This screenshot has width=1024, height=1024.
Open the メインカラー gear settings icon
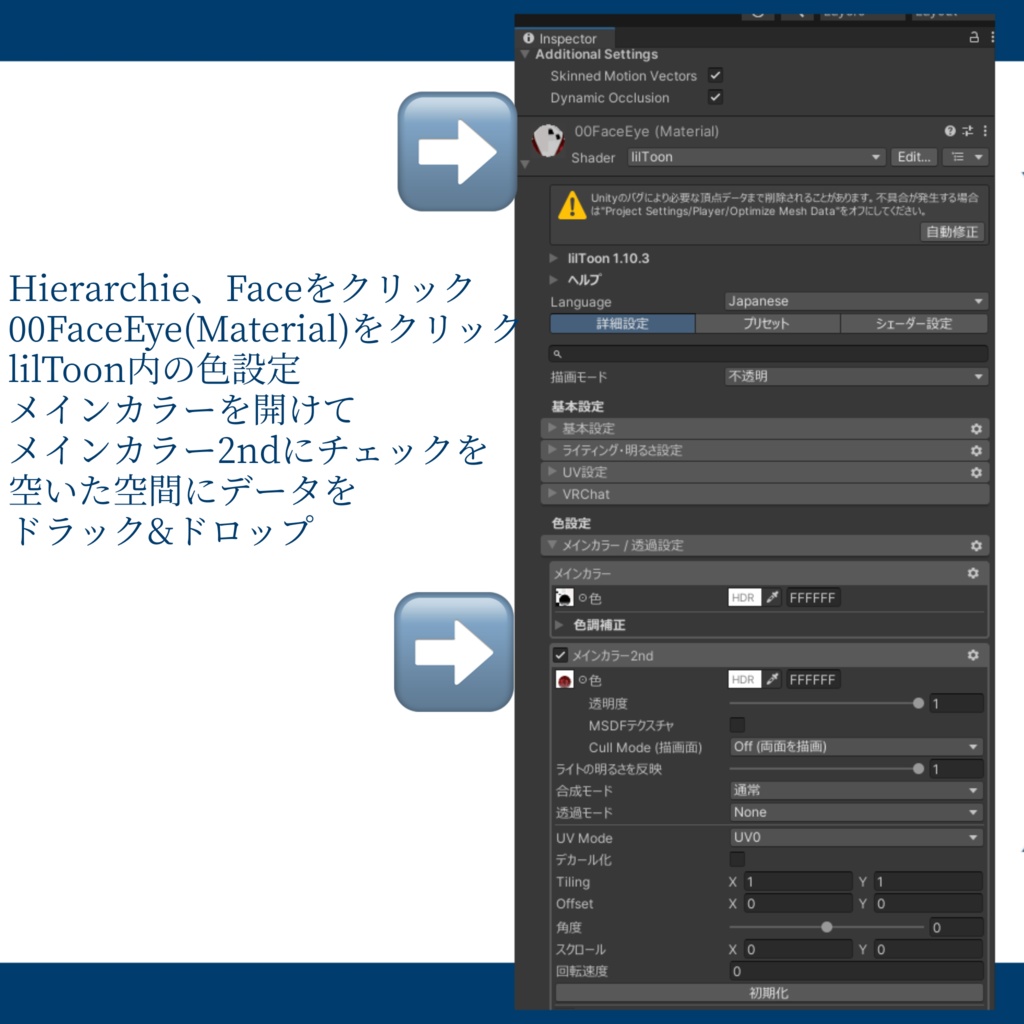pos(973,573)
